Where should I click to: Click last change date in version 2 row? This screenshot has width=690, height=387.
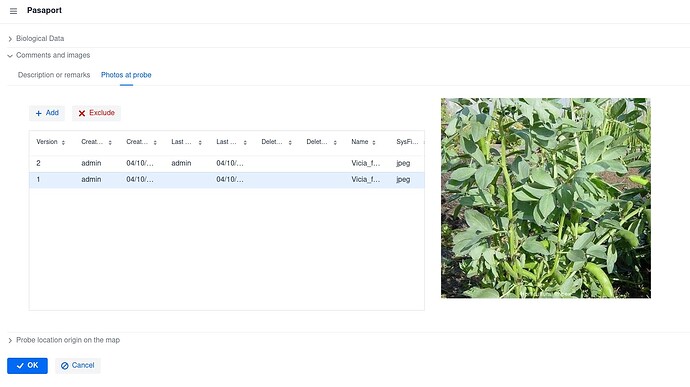point(230,163)
